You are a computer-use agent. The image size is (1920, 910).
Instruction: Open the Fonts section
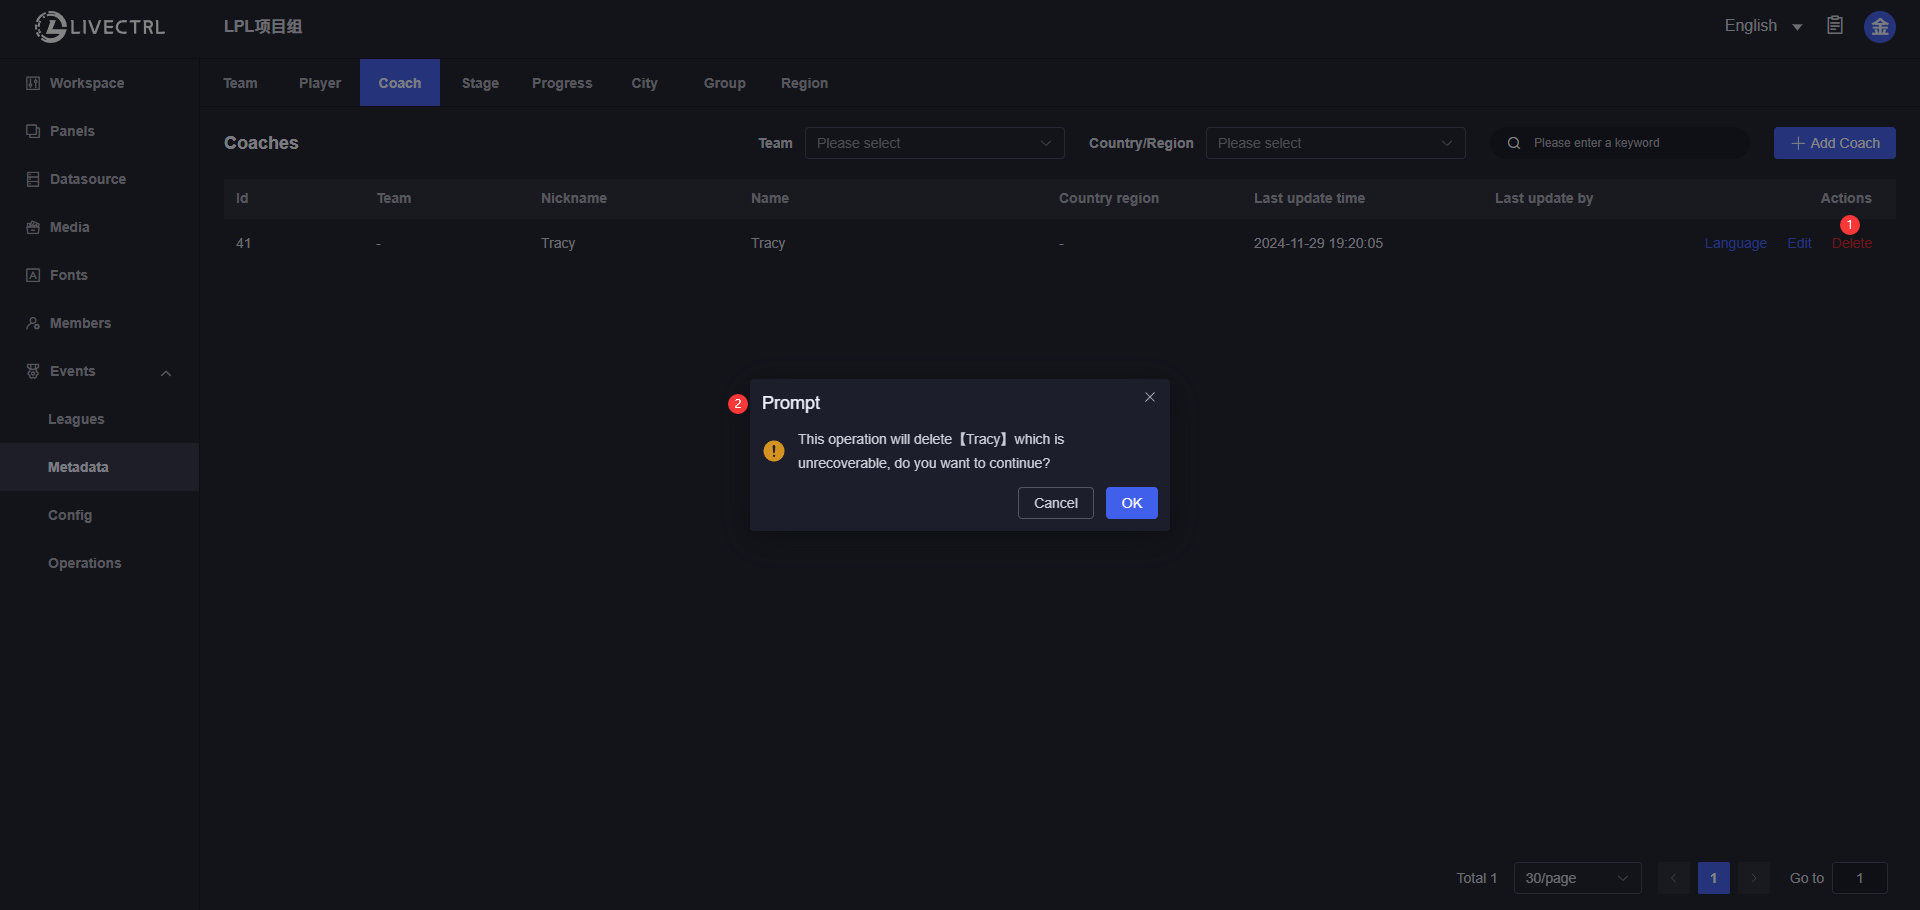coord(68,275)
